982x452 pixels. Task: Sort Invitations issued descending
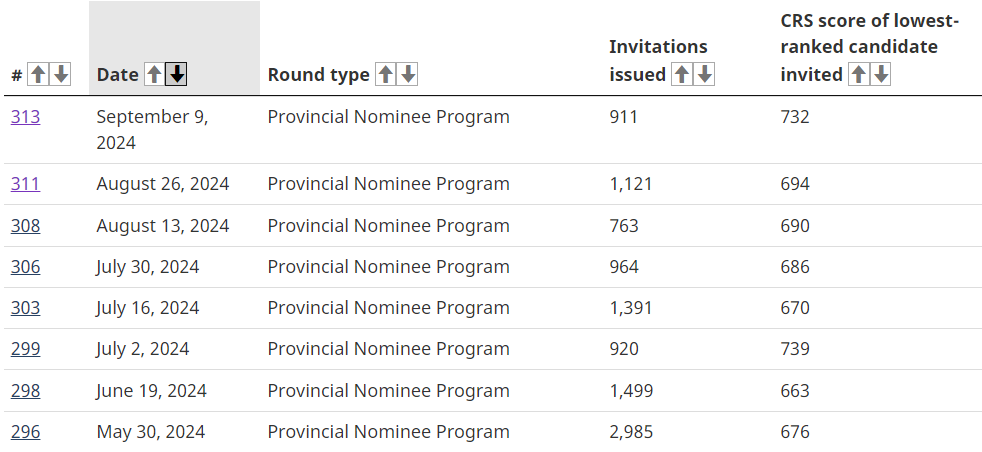point(705,74)
